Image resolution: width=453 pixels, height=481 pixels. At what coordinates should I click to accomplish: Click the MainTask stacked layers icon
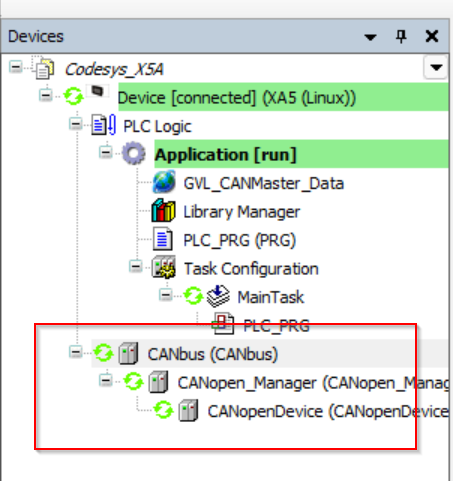pyautogui.click(x=218, y=296)
